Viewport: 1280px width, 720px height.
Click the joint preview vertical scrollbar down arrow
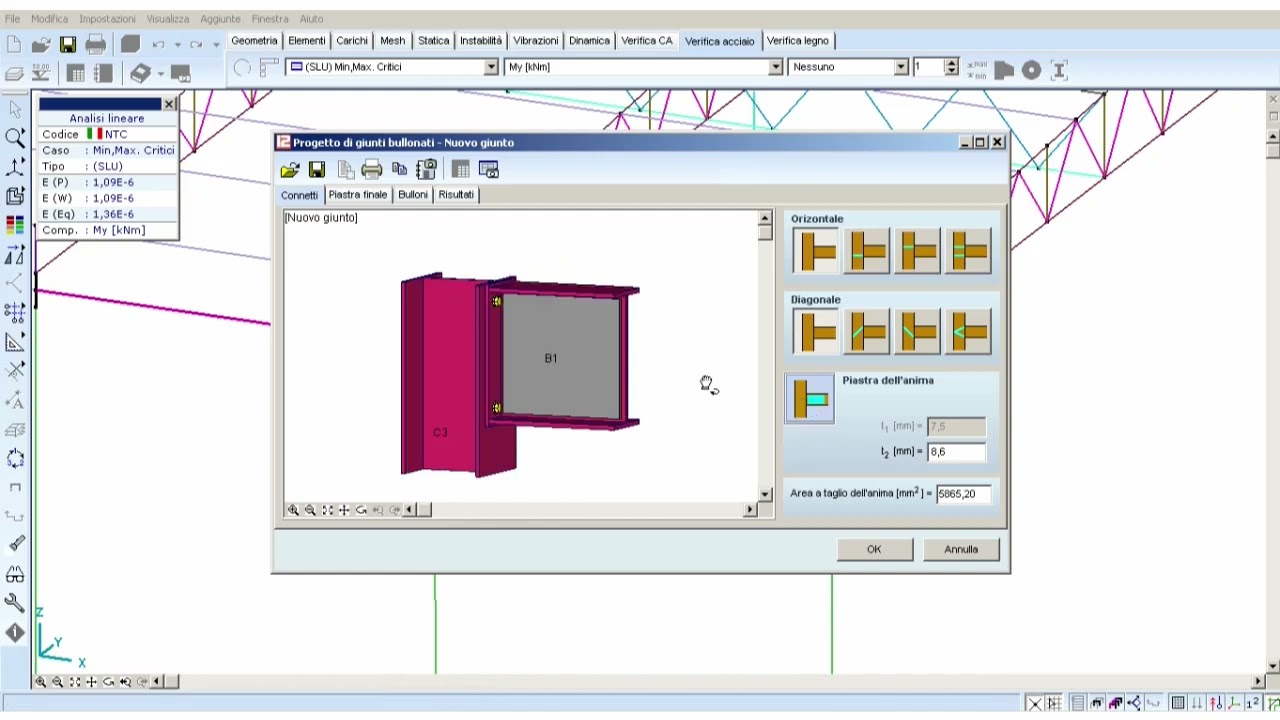765,494
